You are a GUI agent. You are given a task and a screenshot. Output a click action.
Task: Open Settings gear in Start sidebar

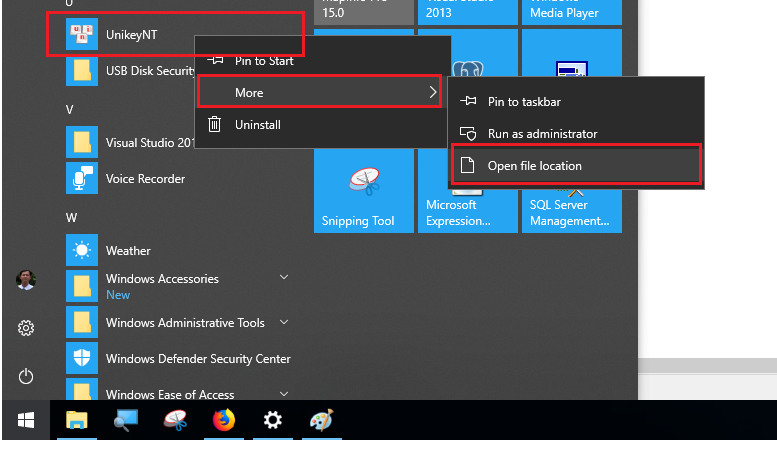[x=26, y=328]
